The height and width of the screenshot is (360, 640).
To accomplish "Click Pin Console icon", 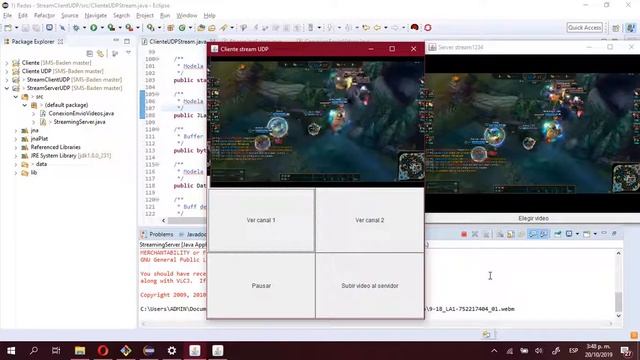I will pos(557,234).
